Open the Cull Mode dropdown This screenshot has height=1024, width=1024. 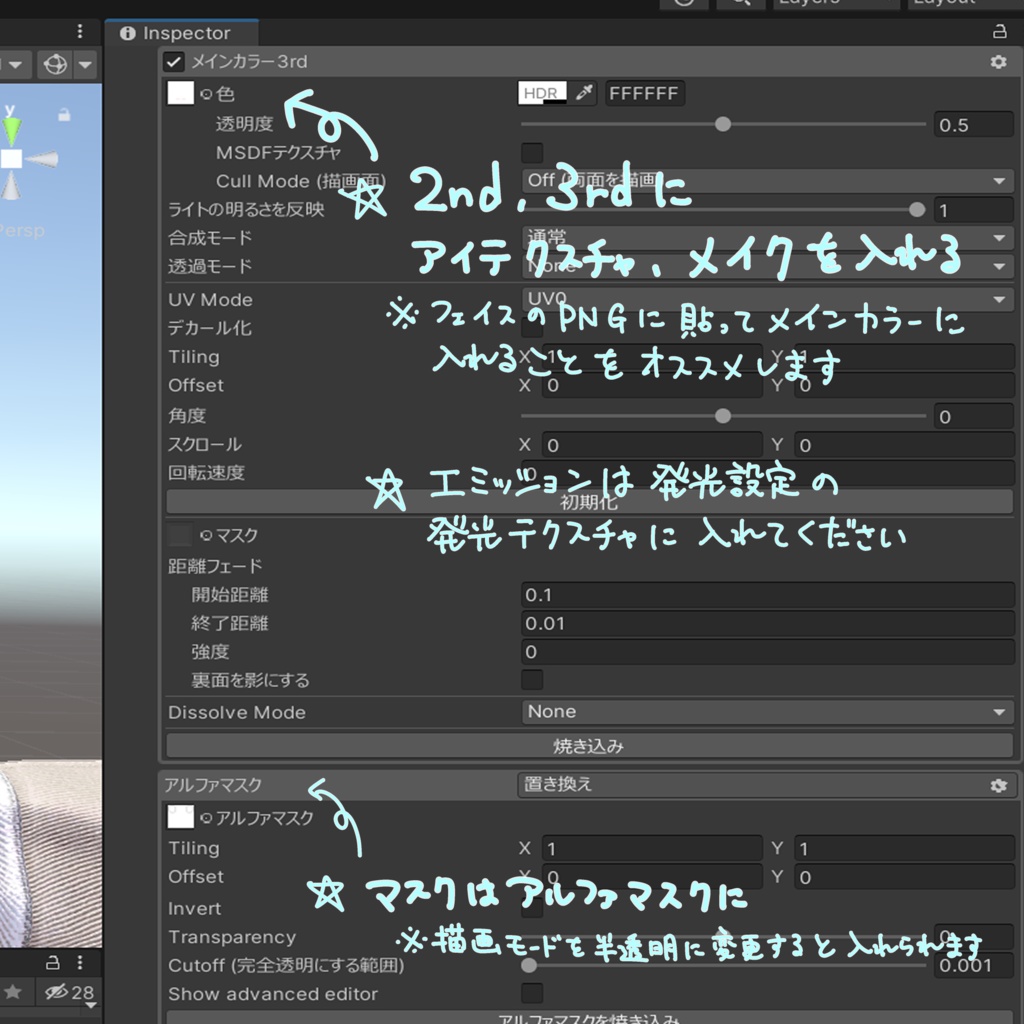[x=767, y=181]
